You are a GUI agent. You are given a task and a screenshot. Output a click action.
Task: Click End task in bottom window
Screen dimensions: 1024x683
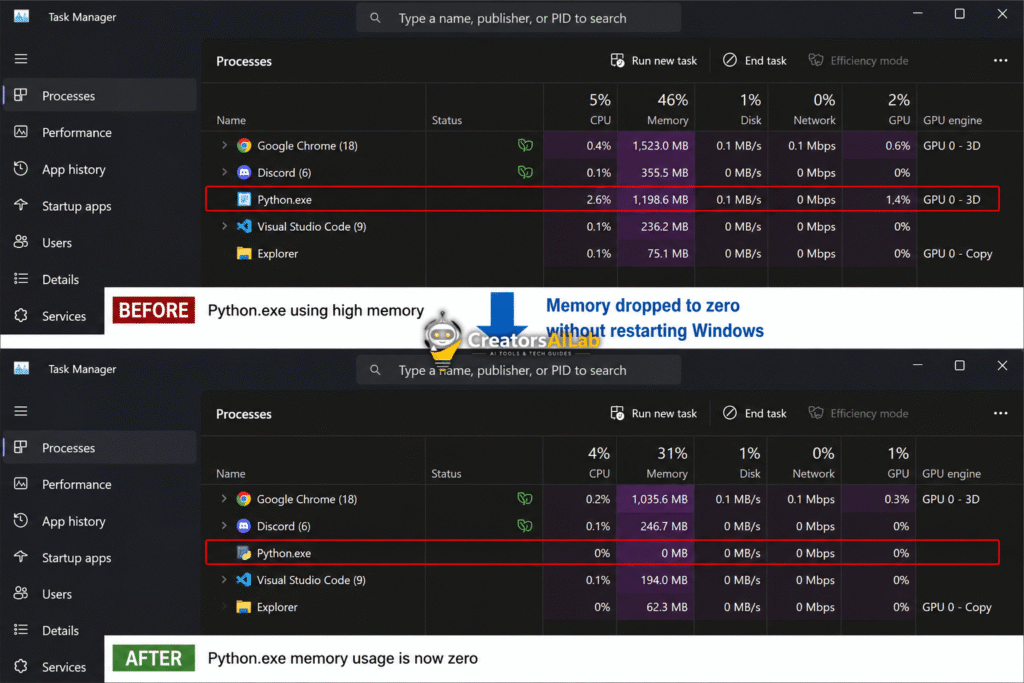point(755,413)
